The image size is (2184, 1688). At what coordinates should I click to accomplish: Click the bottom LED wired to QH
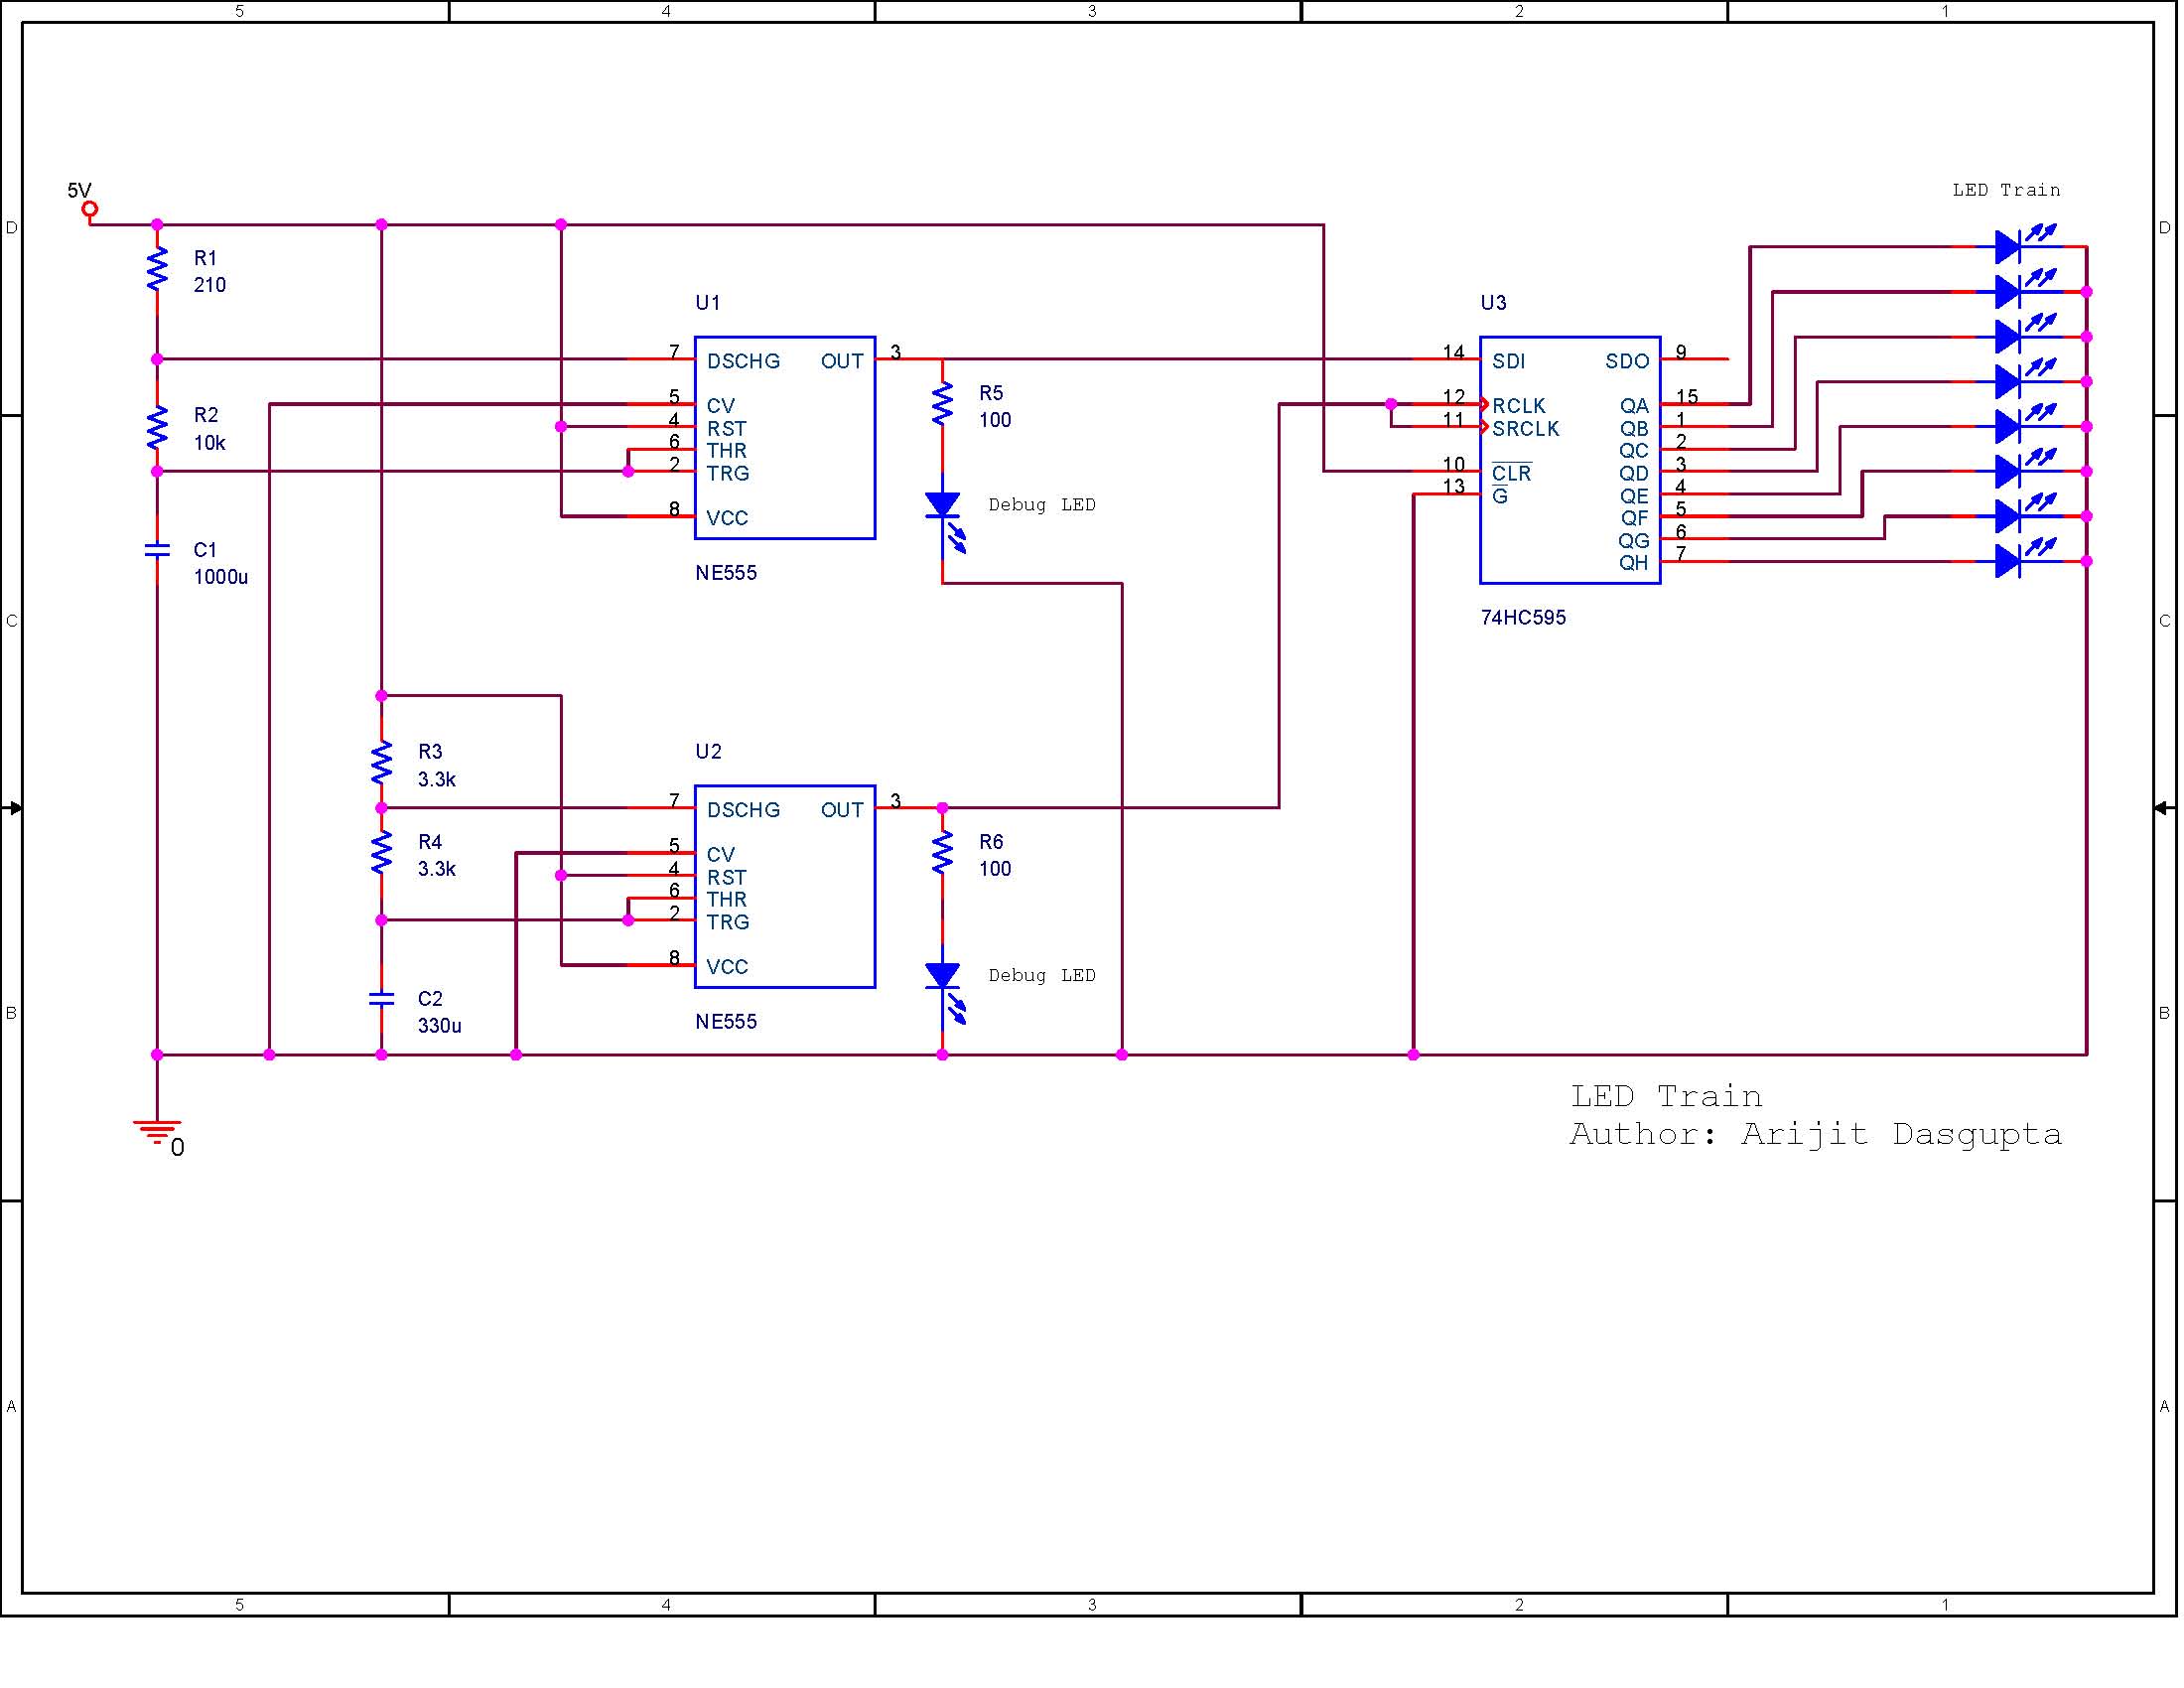(x=2027, y=560)
